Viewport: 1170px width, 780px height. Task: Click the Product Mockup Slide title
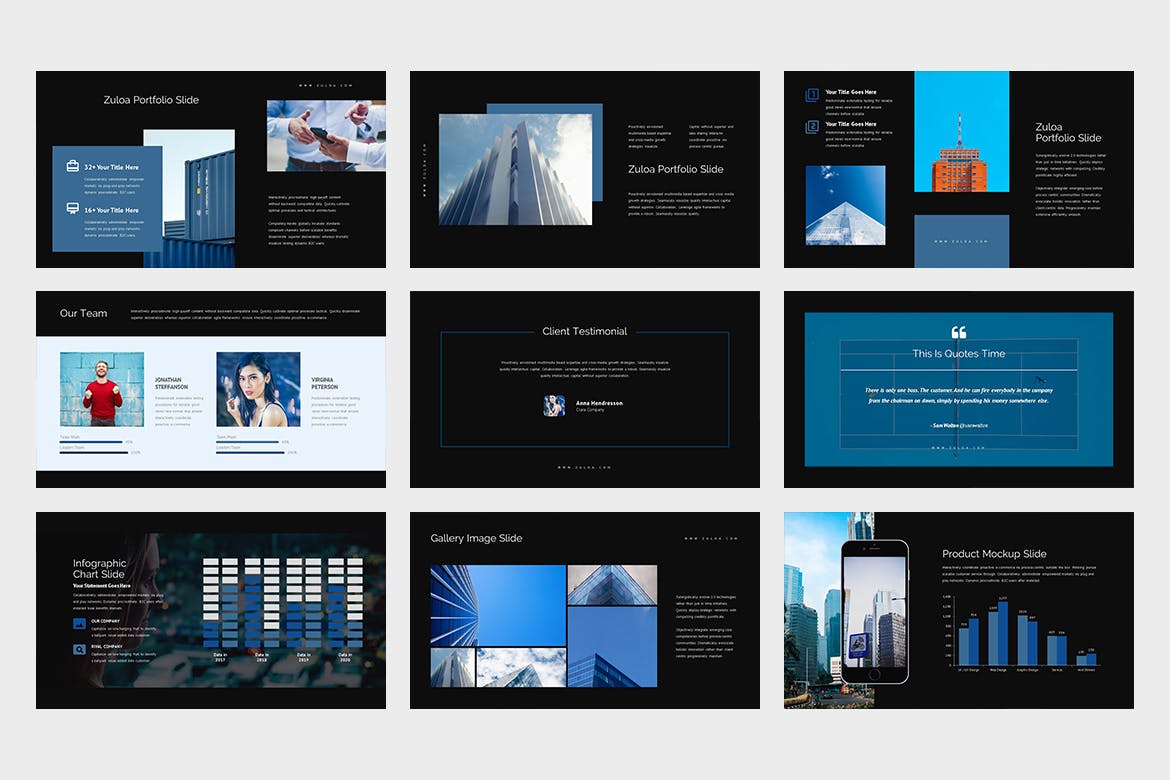994,553
